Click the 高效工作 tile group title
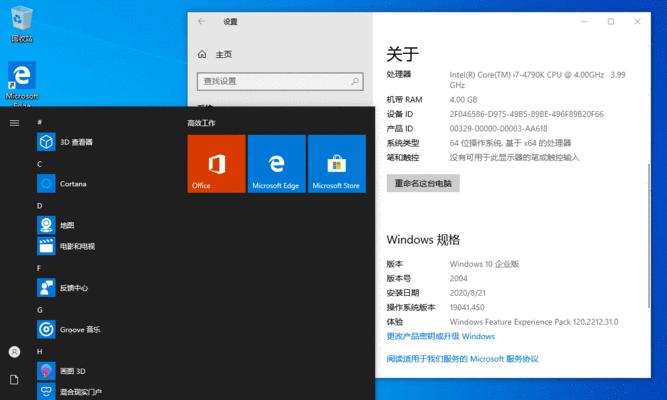The width and height of the screenshot is (667, 400). (201, 123)
